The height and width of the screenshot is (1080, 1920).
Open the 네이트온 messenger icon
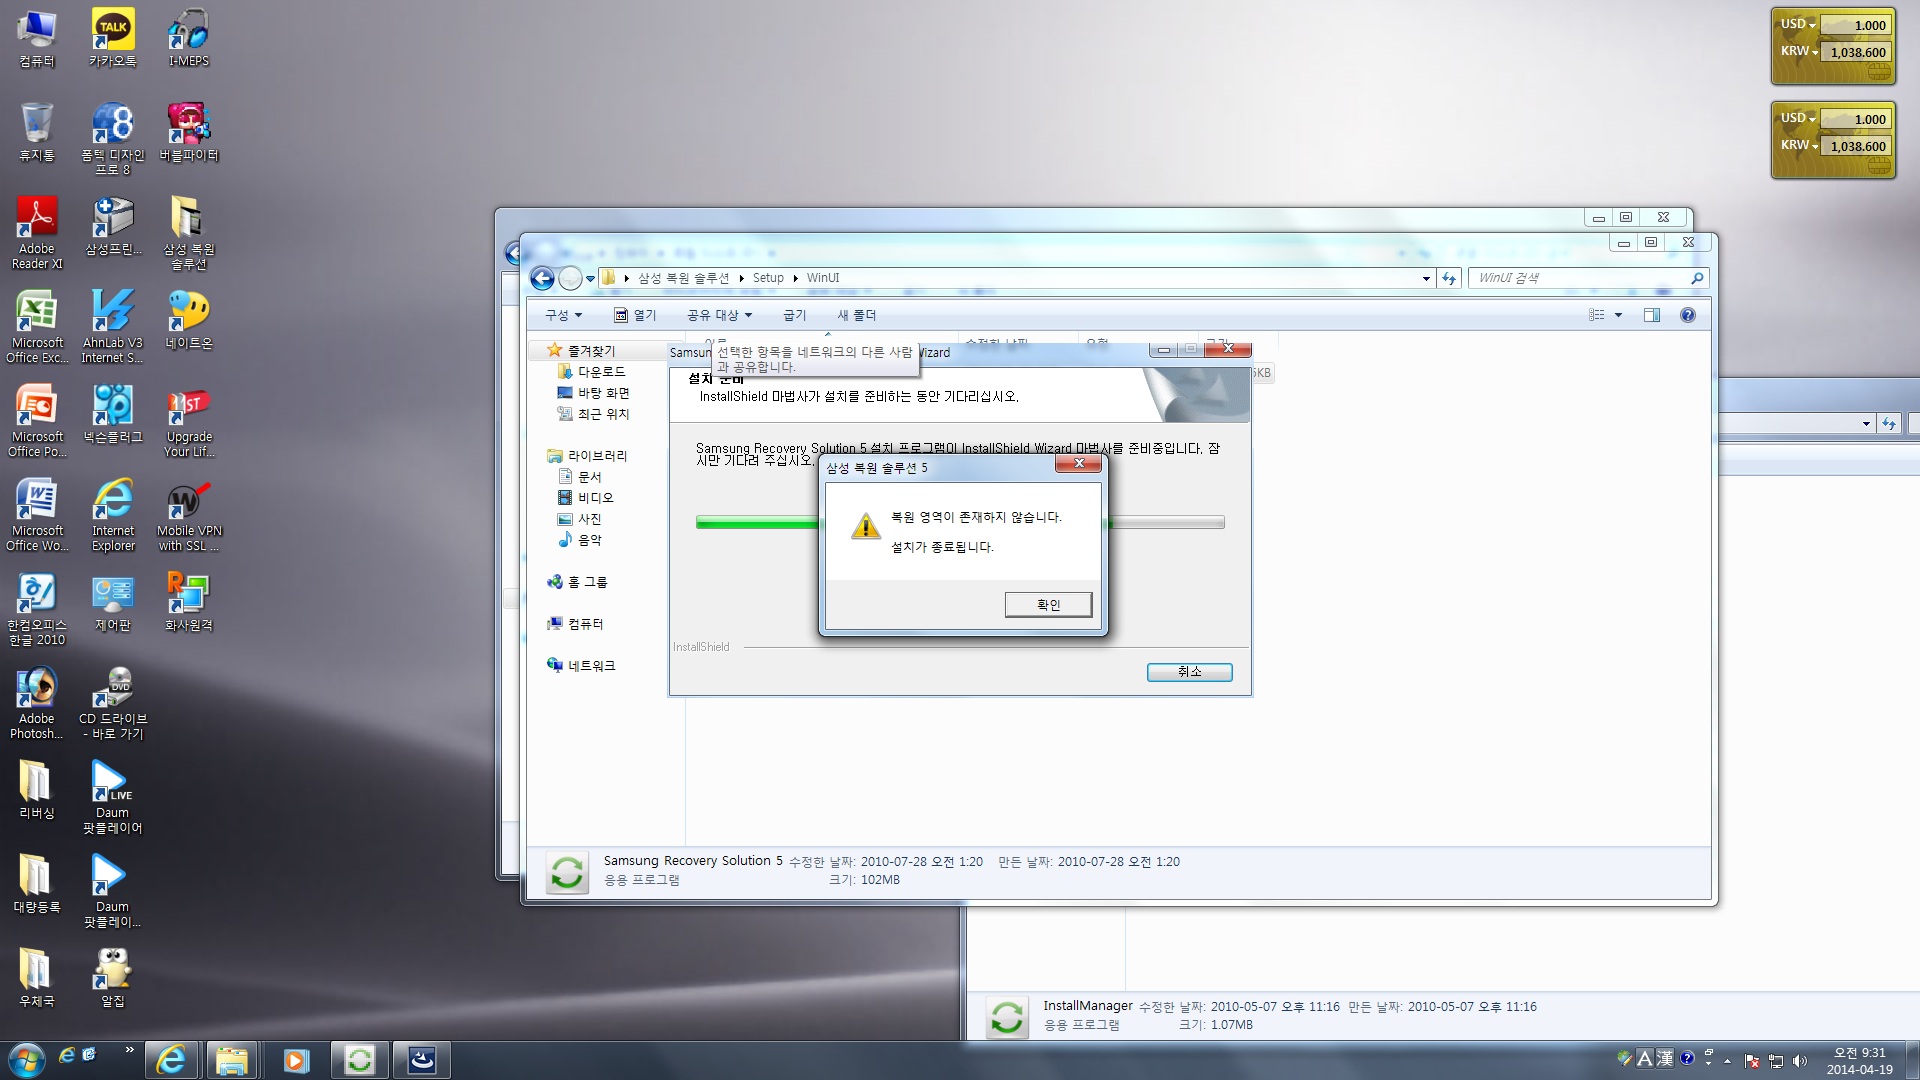tap(188, 320)
